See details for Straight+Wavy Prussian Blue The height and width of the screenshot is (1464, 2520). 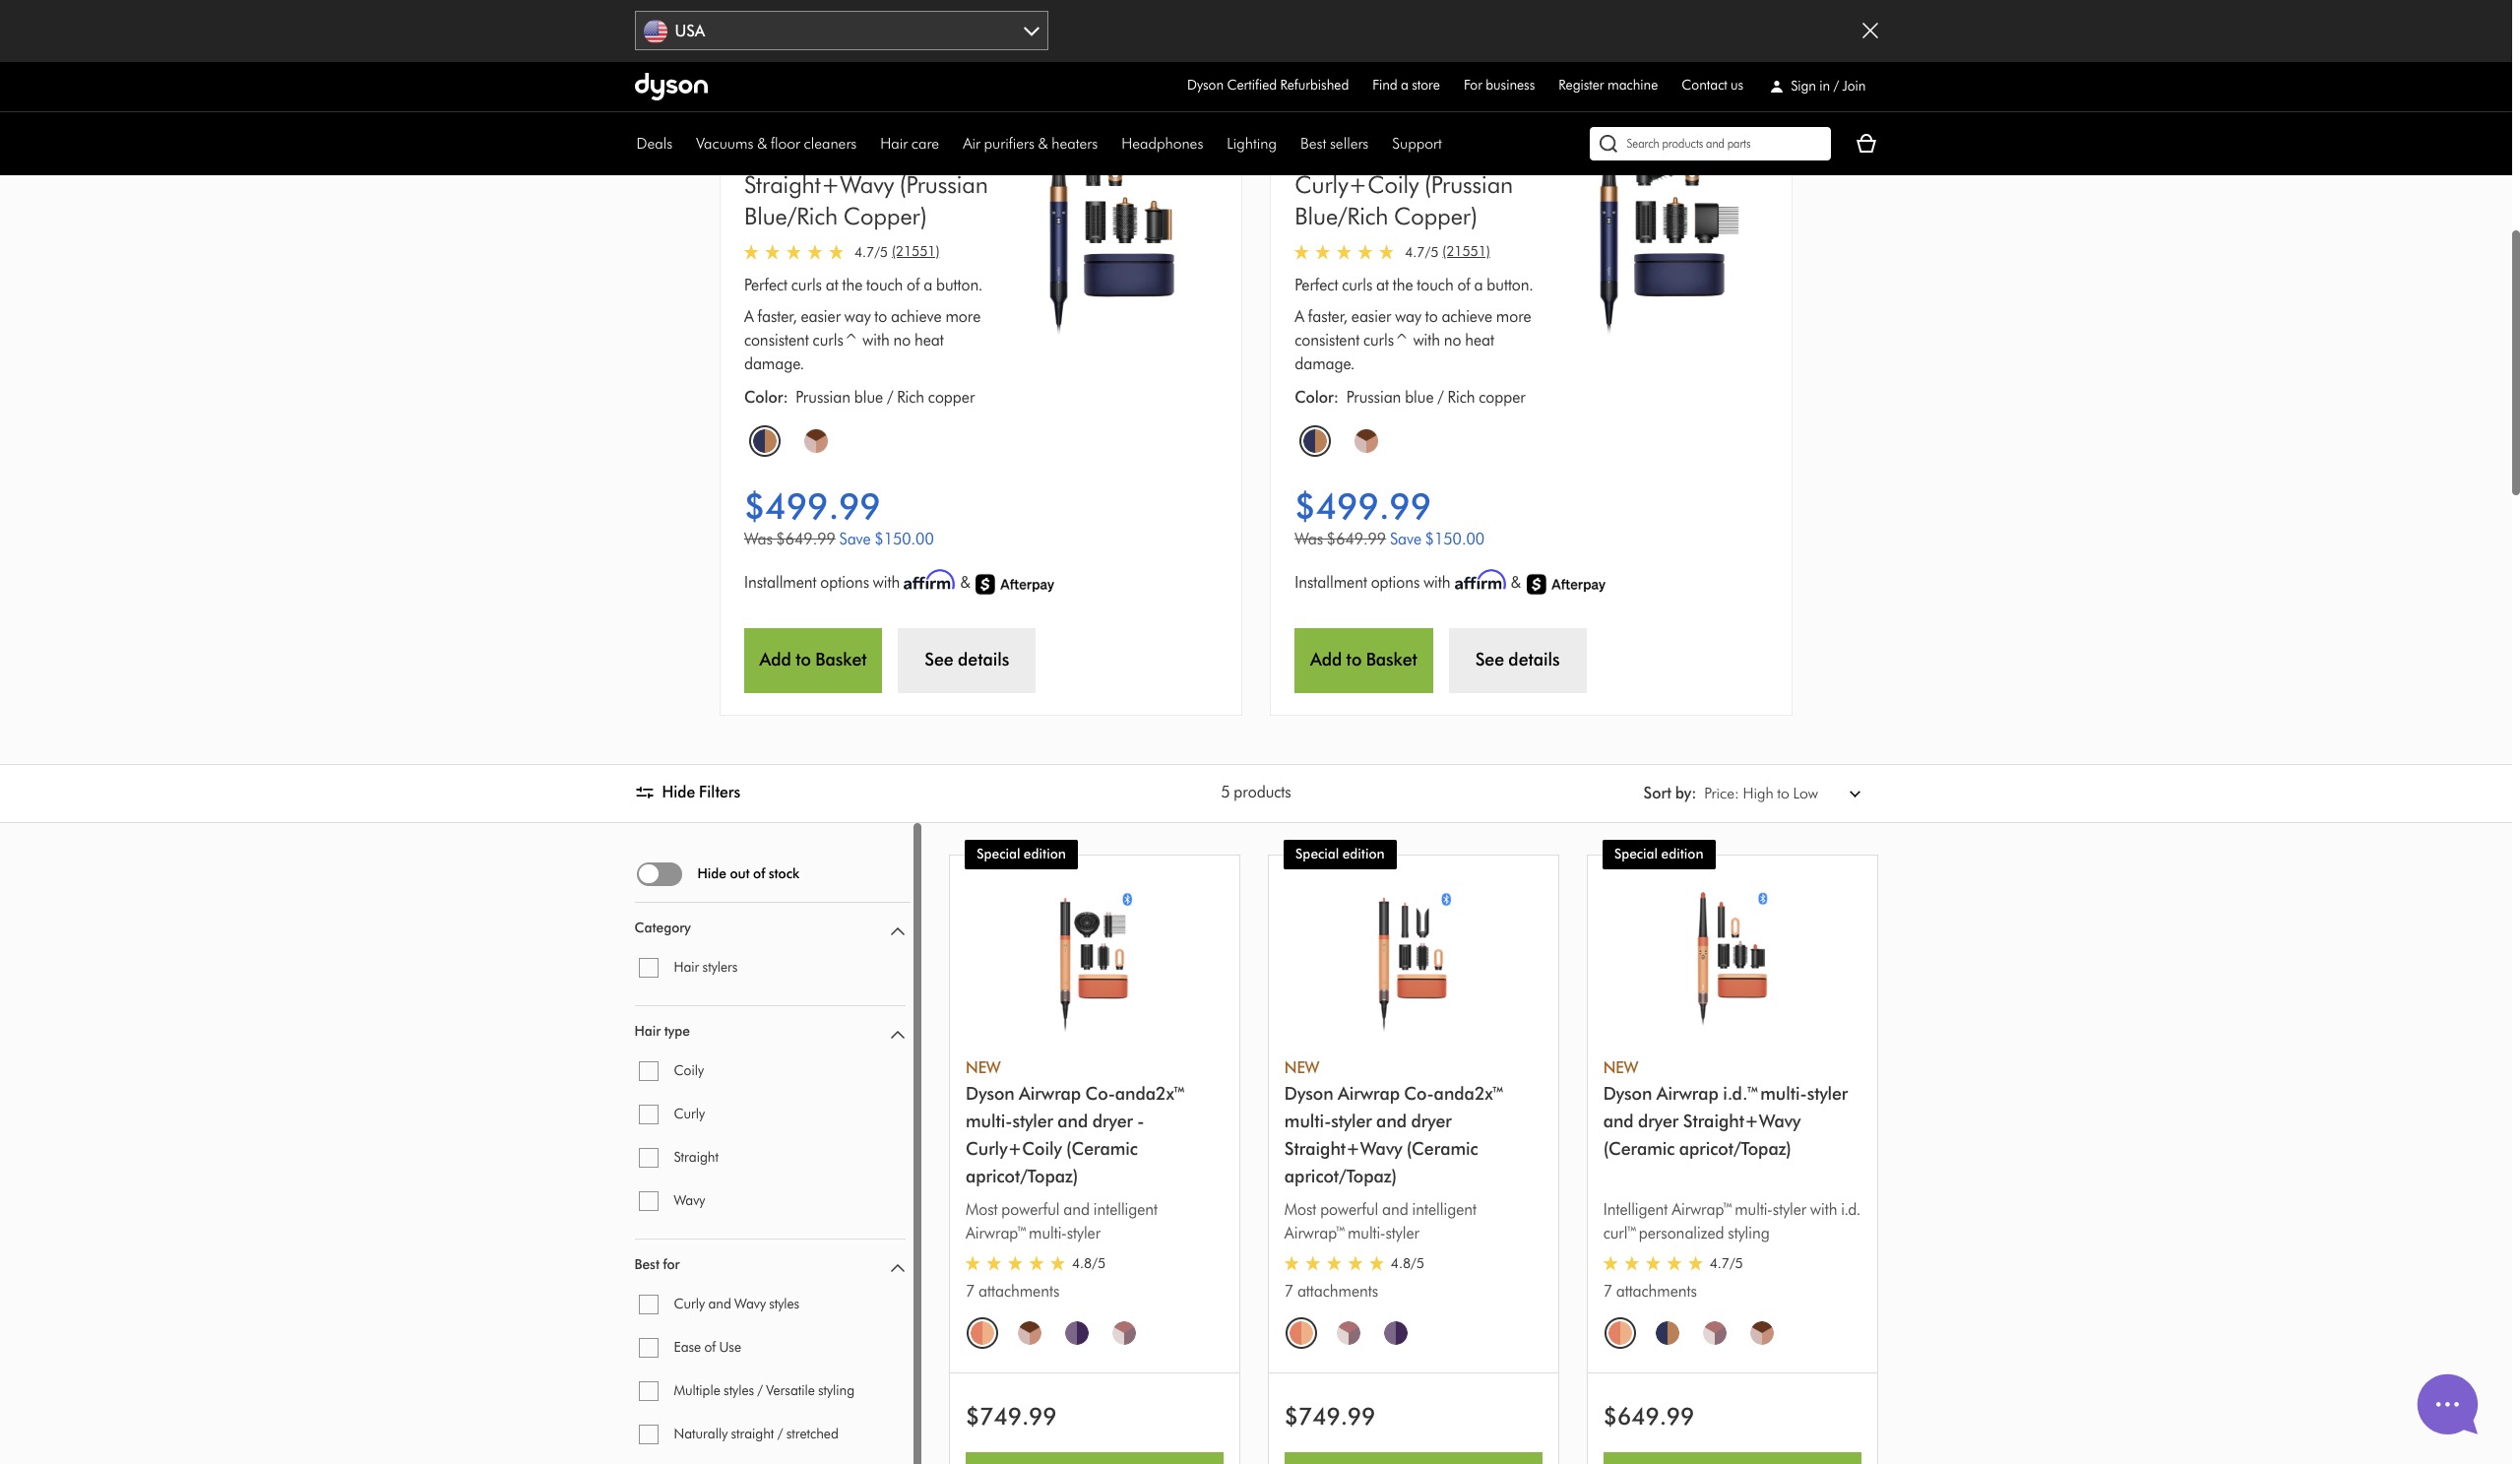(x=966, y=660)
